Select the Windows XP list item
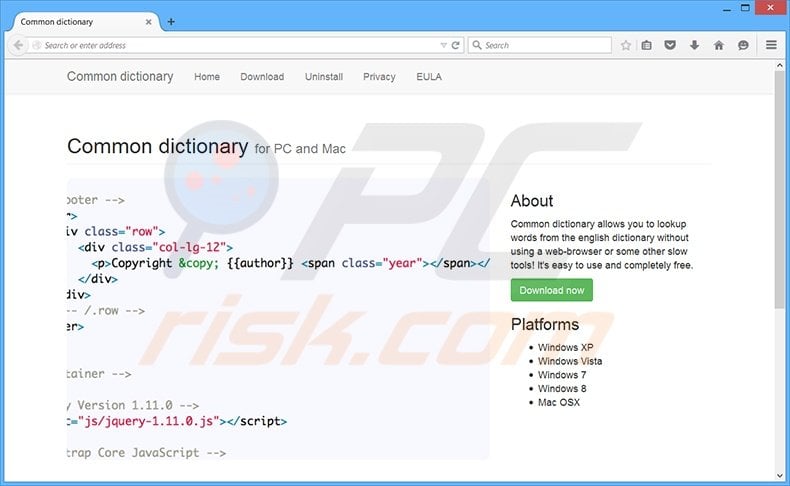 [565, 348]
